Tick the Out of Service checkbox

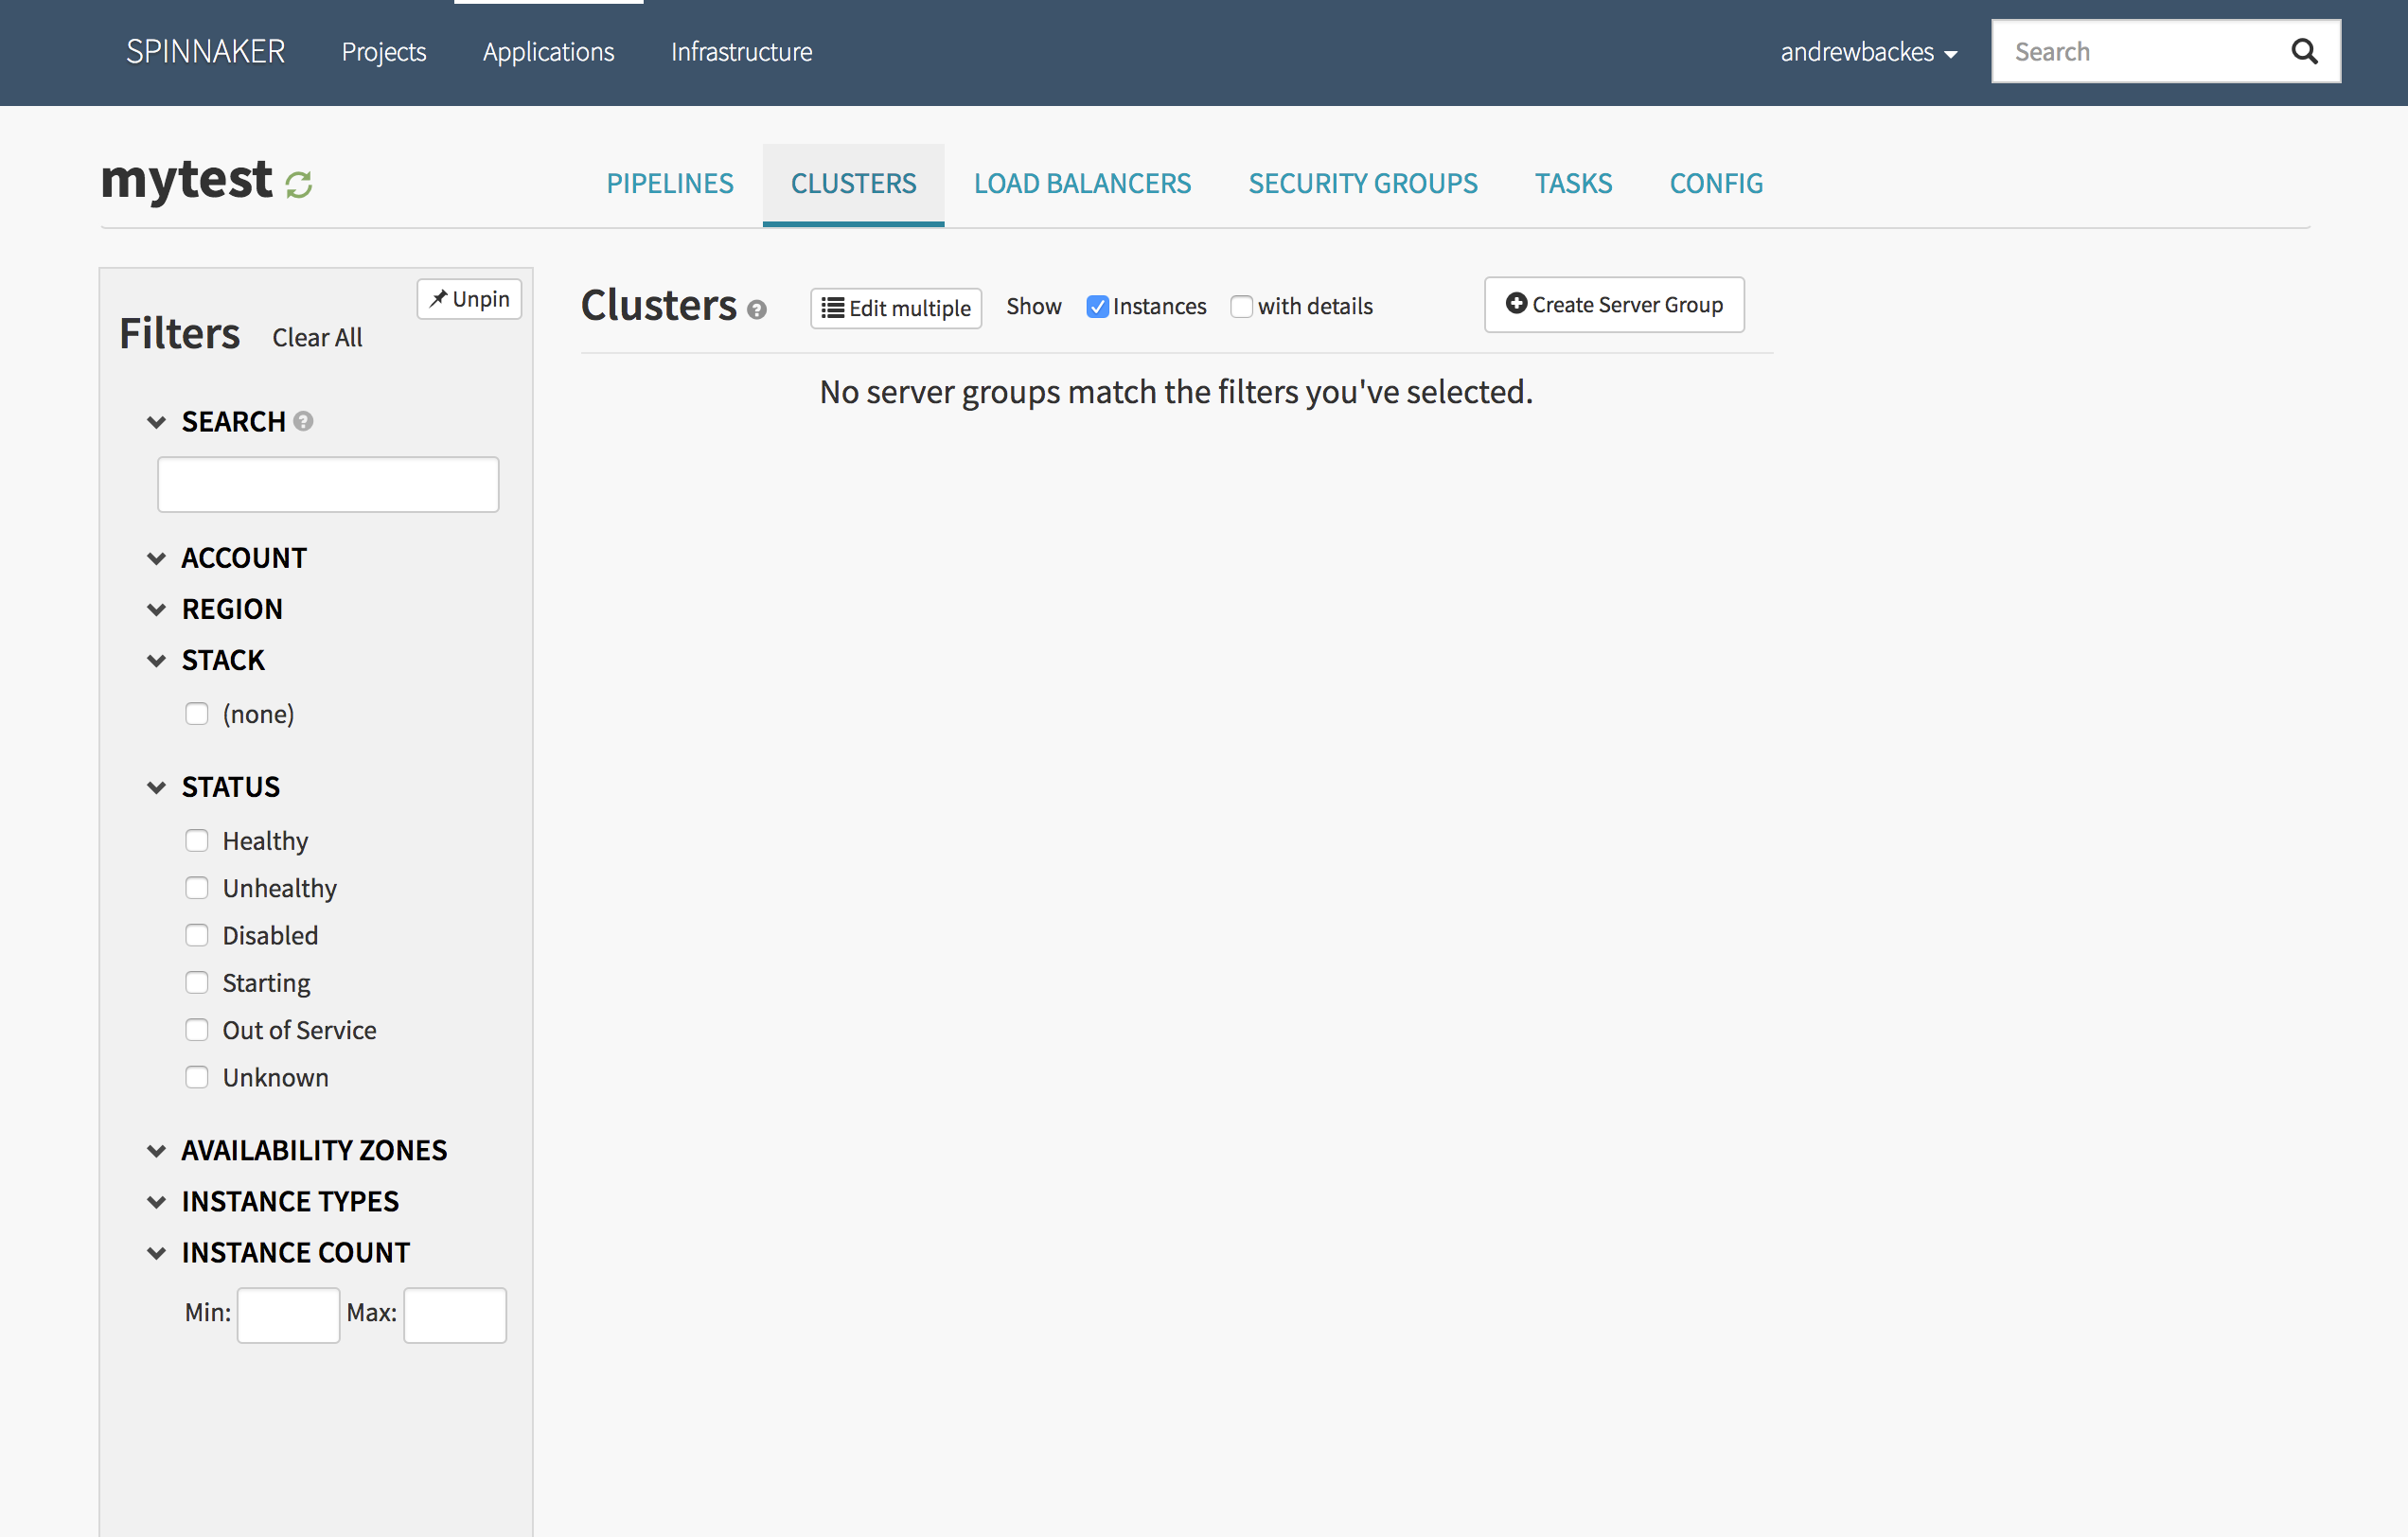[x=197, y=1030]
